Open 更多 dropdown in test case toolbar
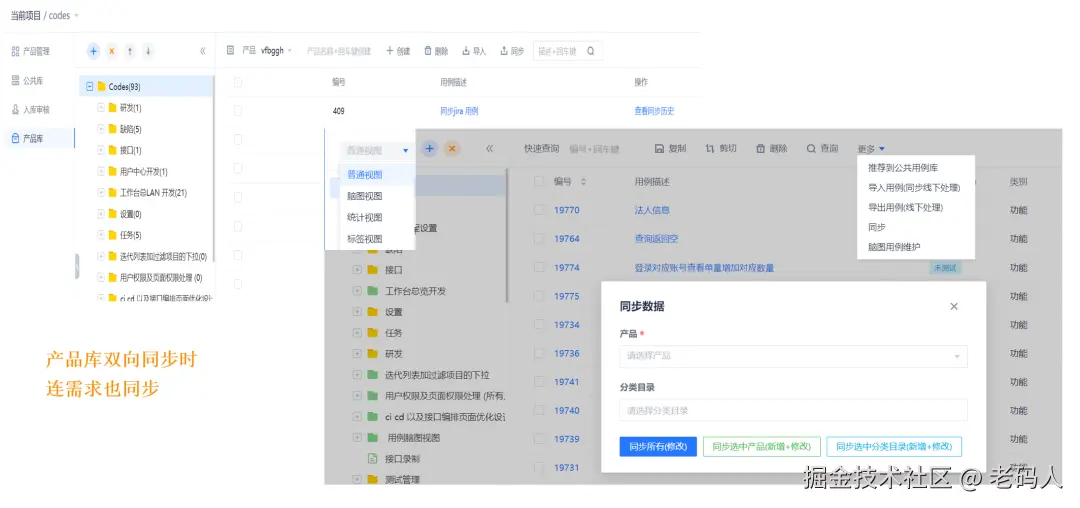Viewport: 1080px width, 508px height. (x=871, y=149)
